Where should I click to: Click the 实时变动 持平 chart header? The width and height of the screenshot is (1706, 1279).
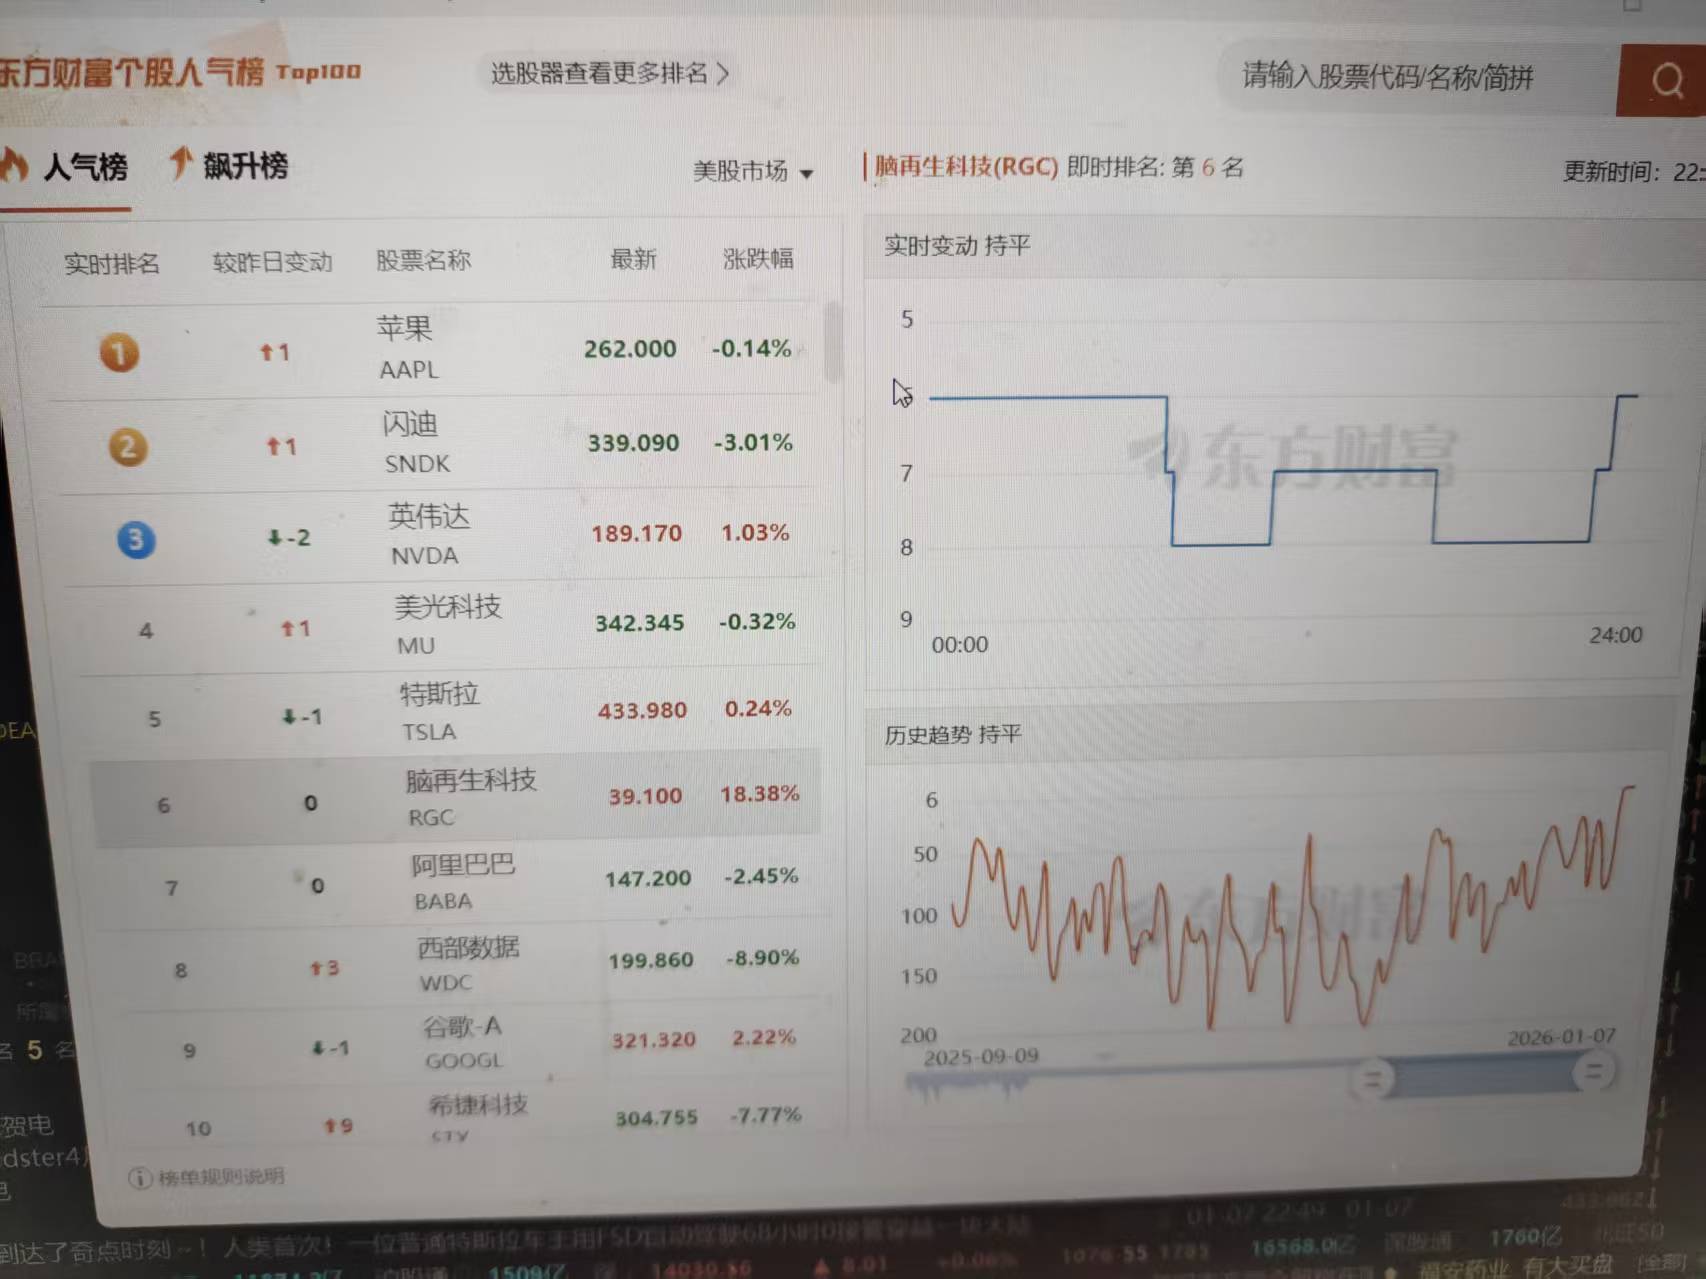[957, 245]
